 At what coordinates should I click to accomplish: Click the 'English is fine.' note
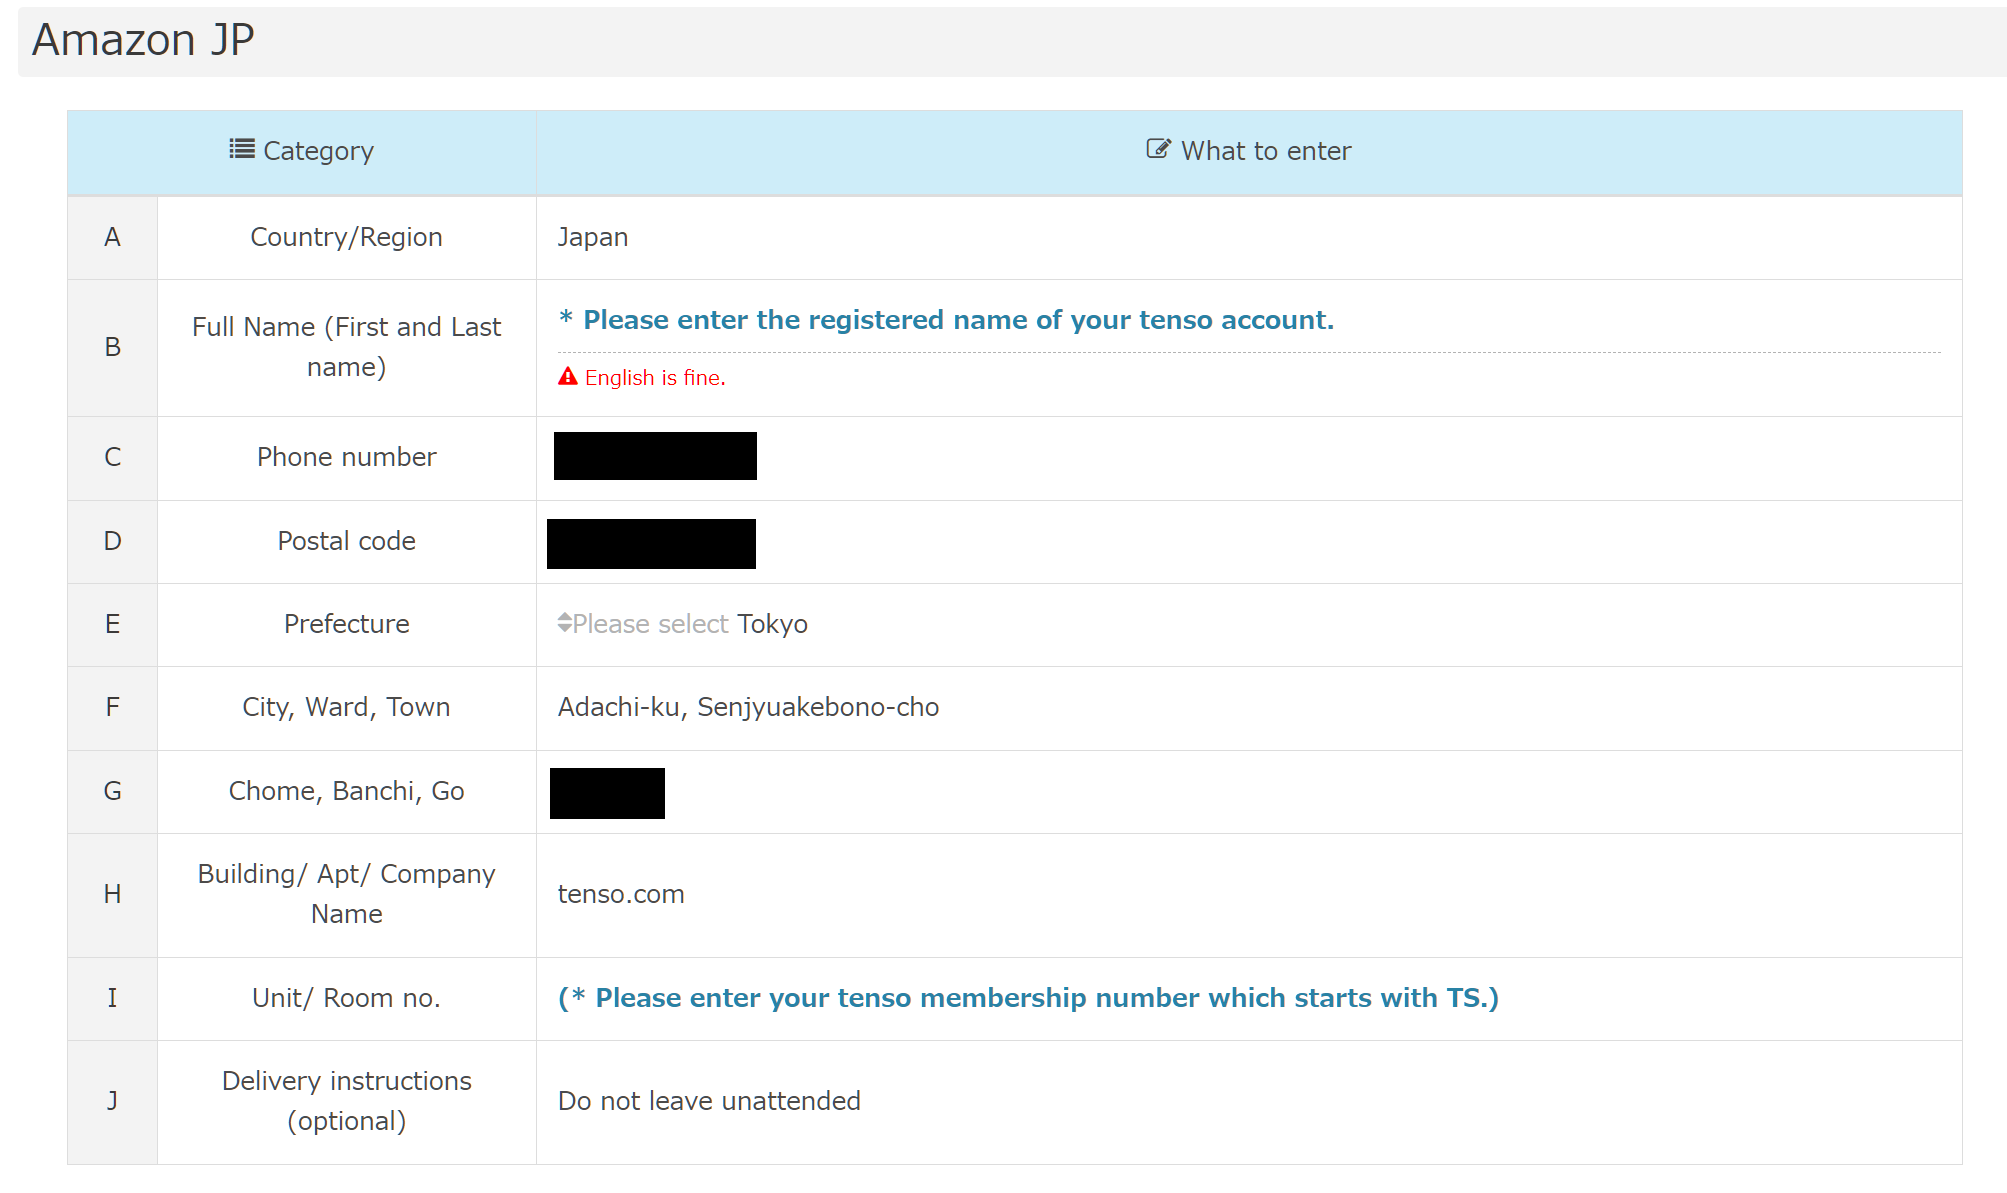[655, 378]
